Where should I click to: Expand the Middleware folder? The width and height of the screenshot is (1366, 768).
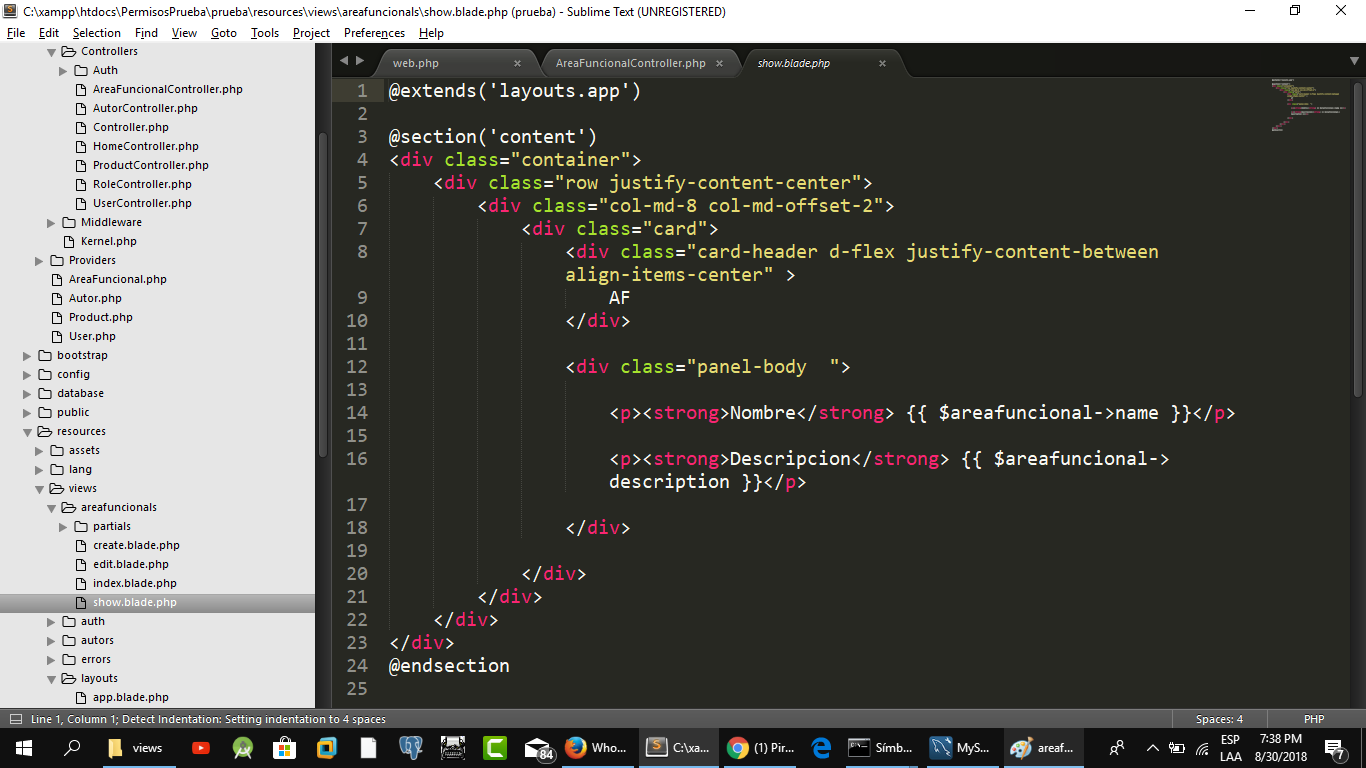coord(52,222)
